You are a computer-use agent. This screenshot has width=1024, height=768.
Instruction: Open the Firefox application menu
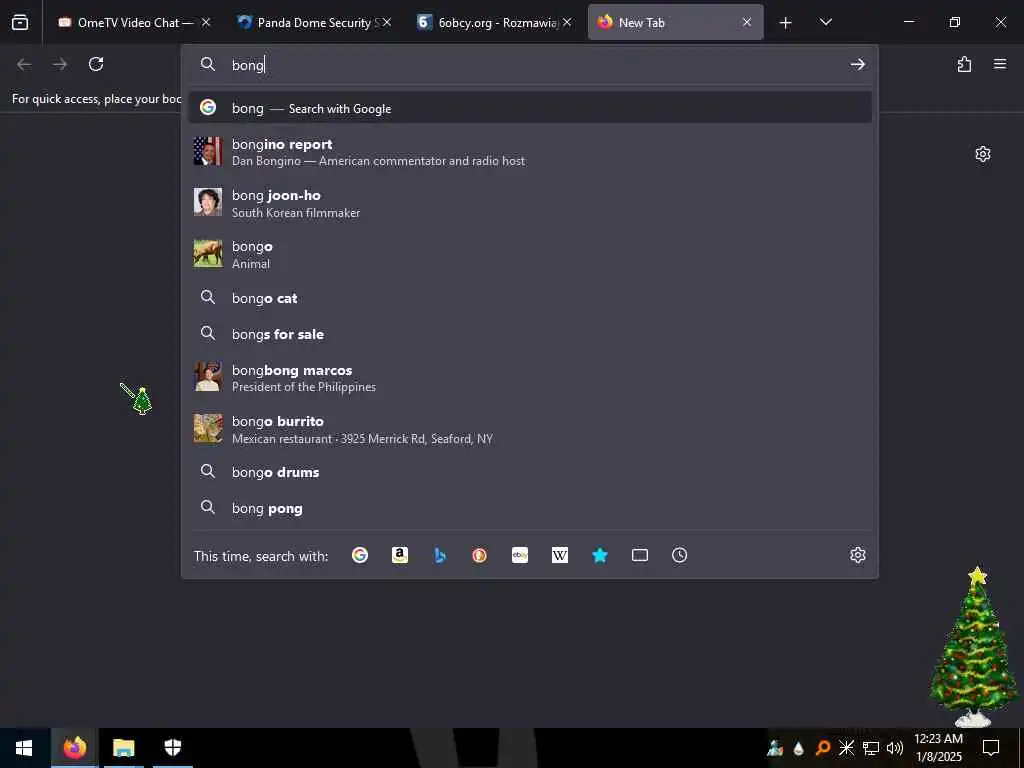(1000, 64)
